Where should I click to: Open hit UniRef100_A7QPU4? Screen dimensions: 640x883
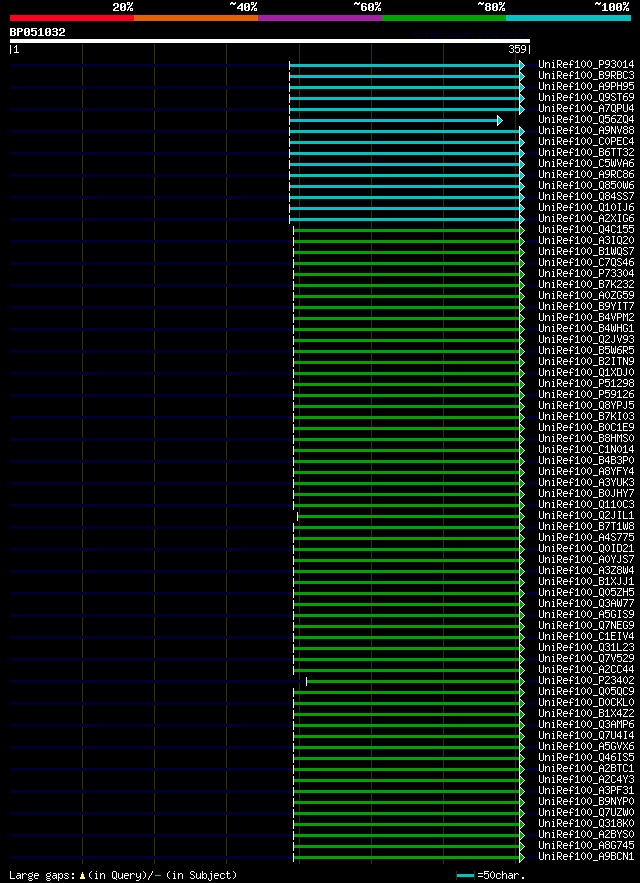pos(586,109)
